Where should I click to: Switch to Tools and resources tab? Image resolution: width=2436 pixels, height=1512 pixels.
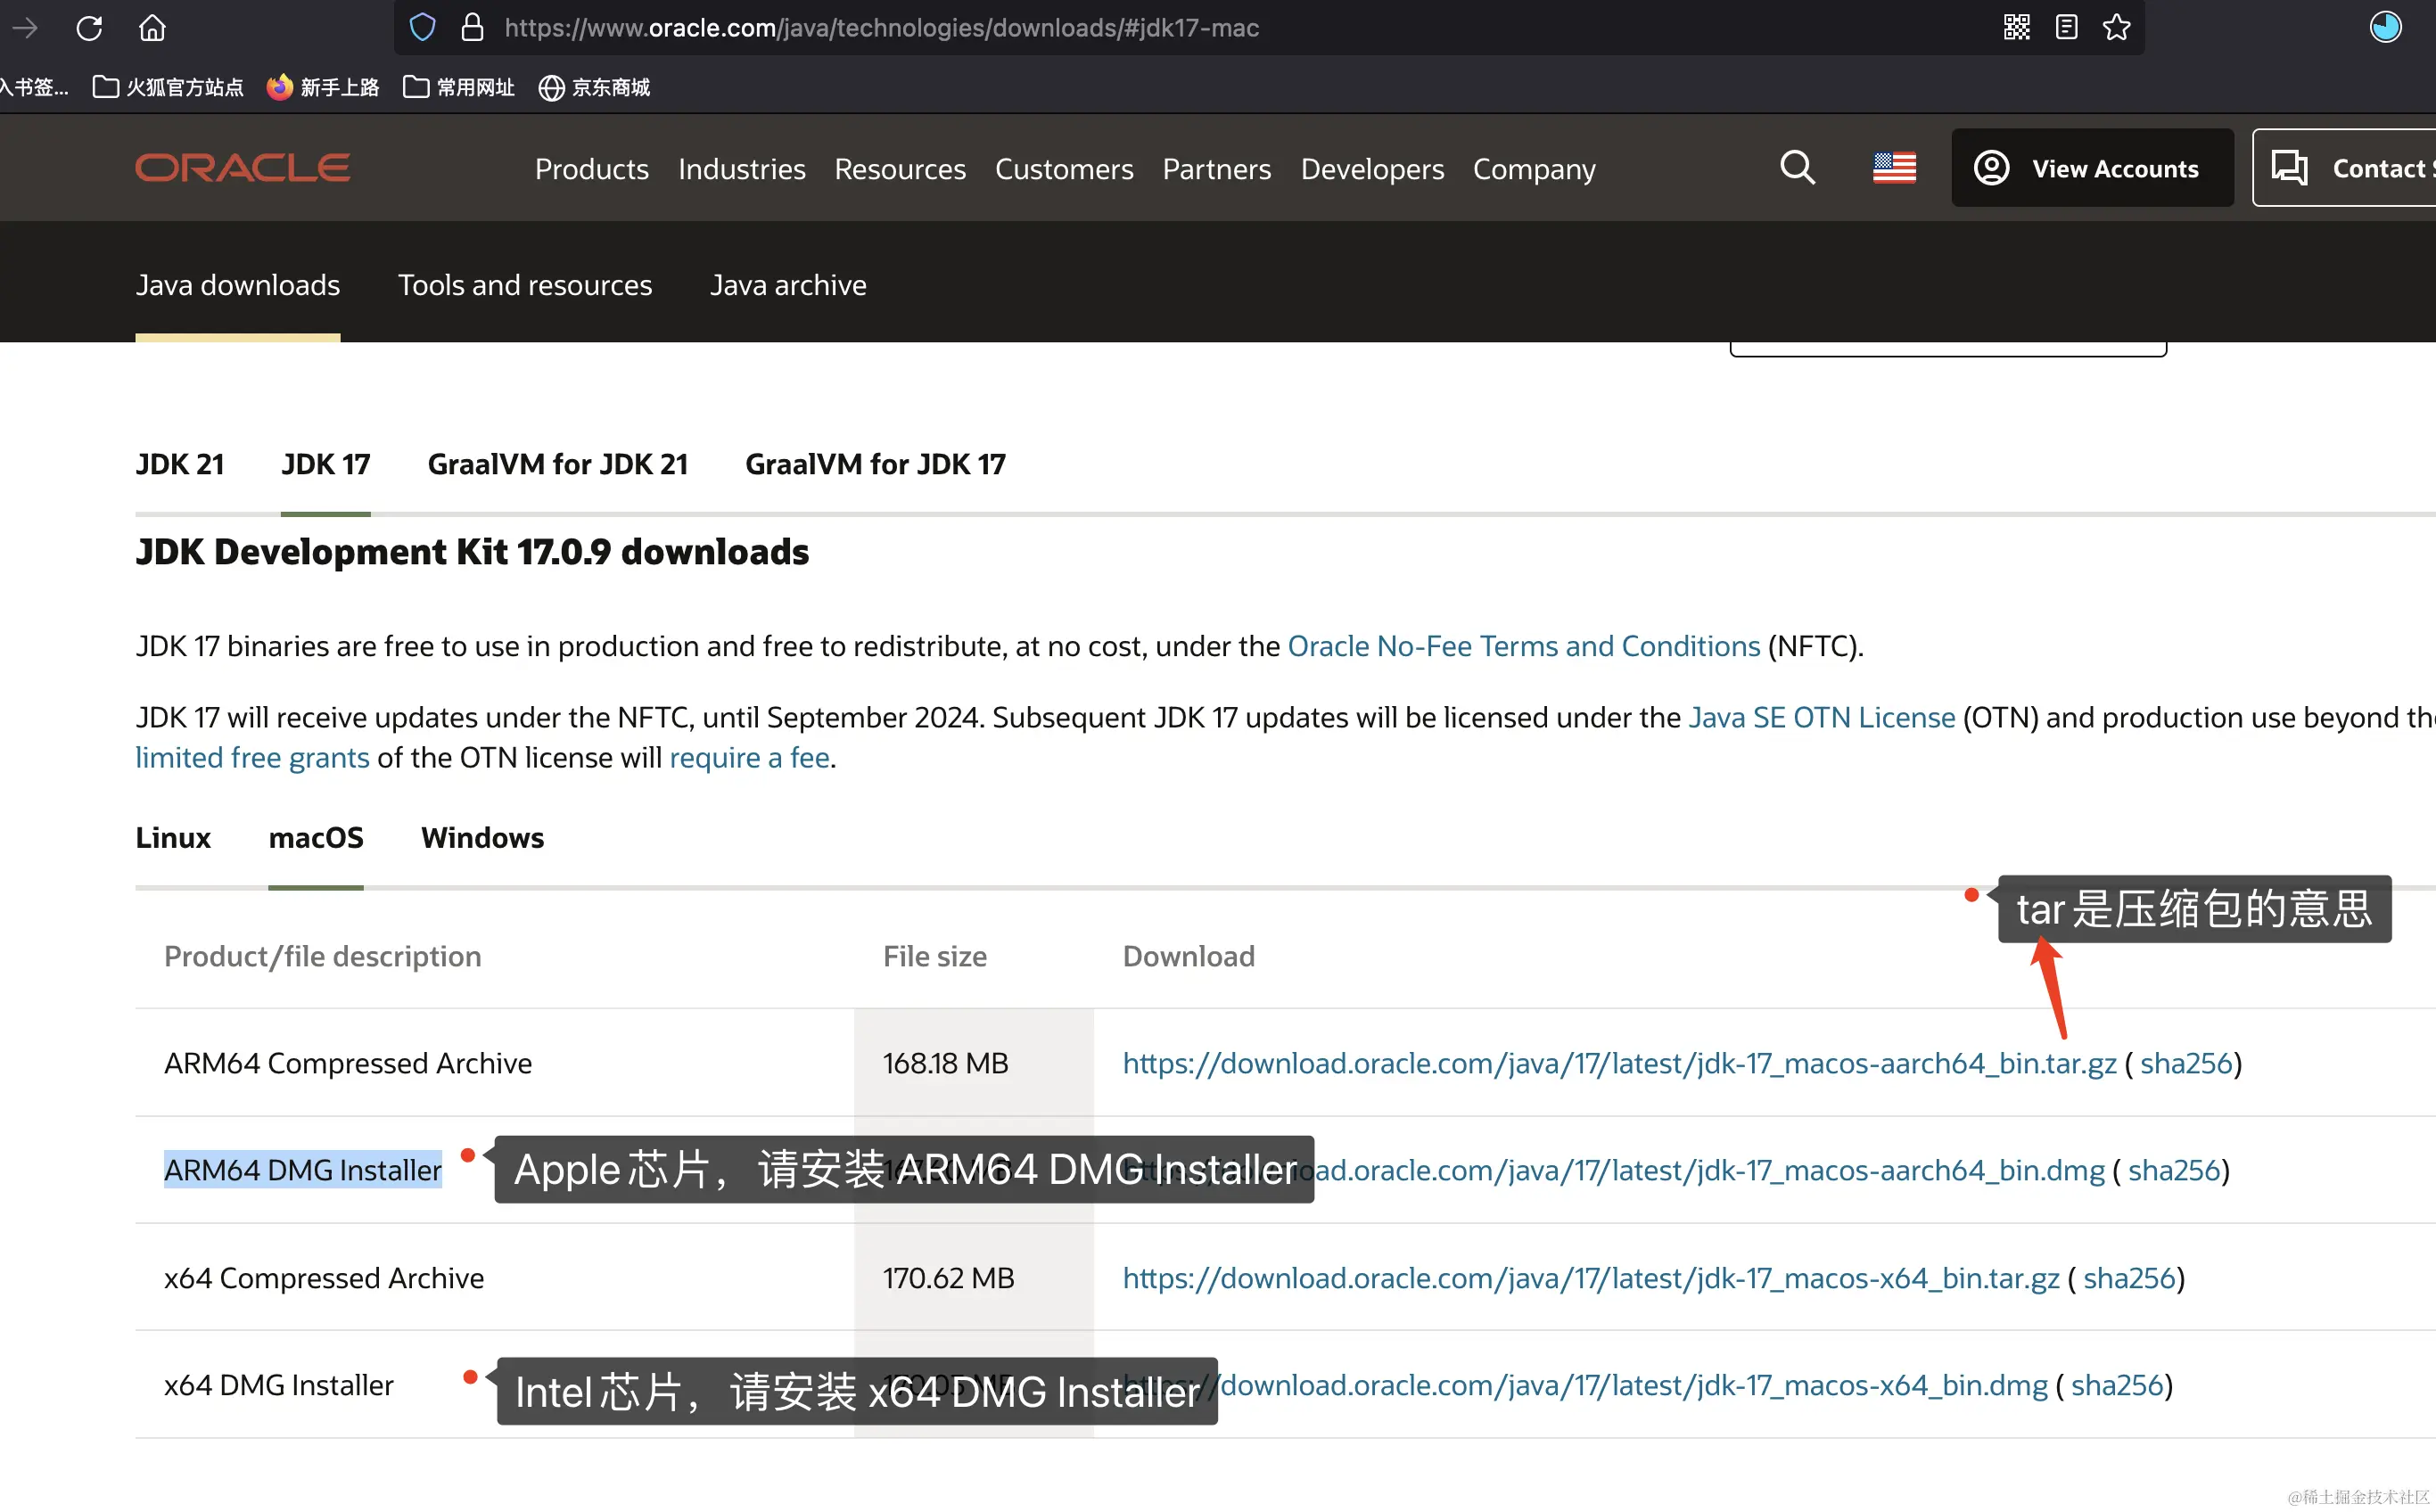click(x=525, y=286)
